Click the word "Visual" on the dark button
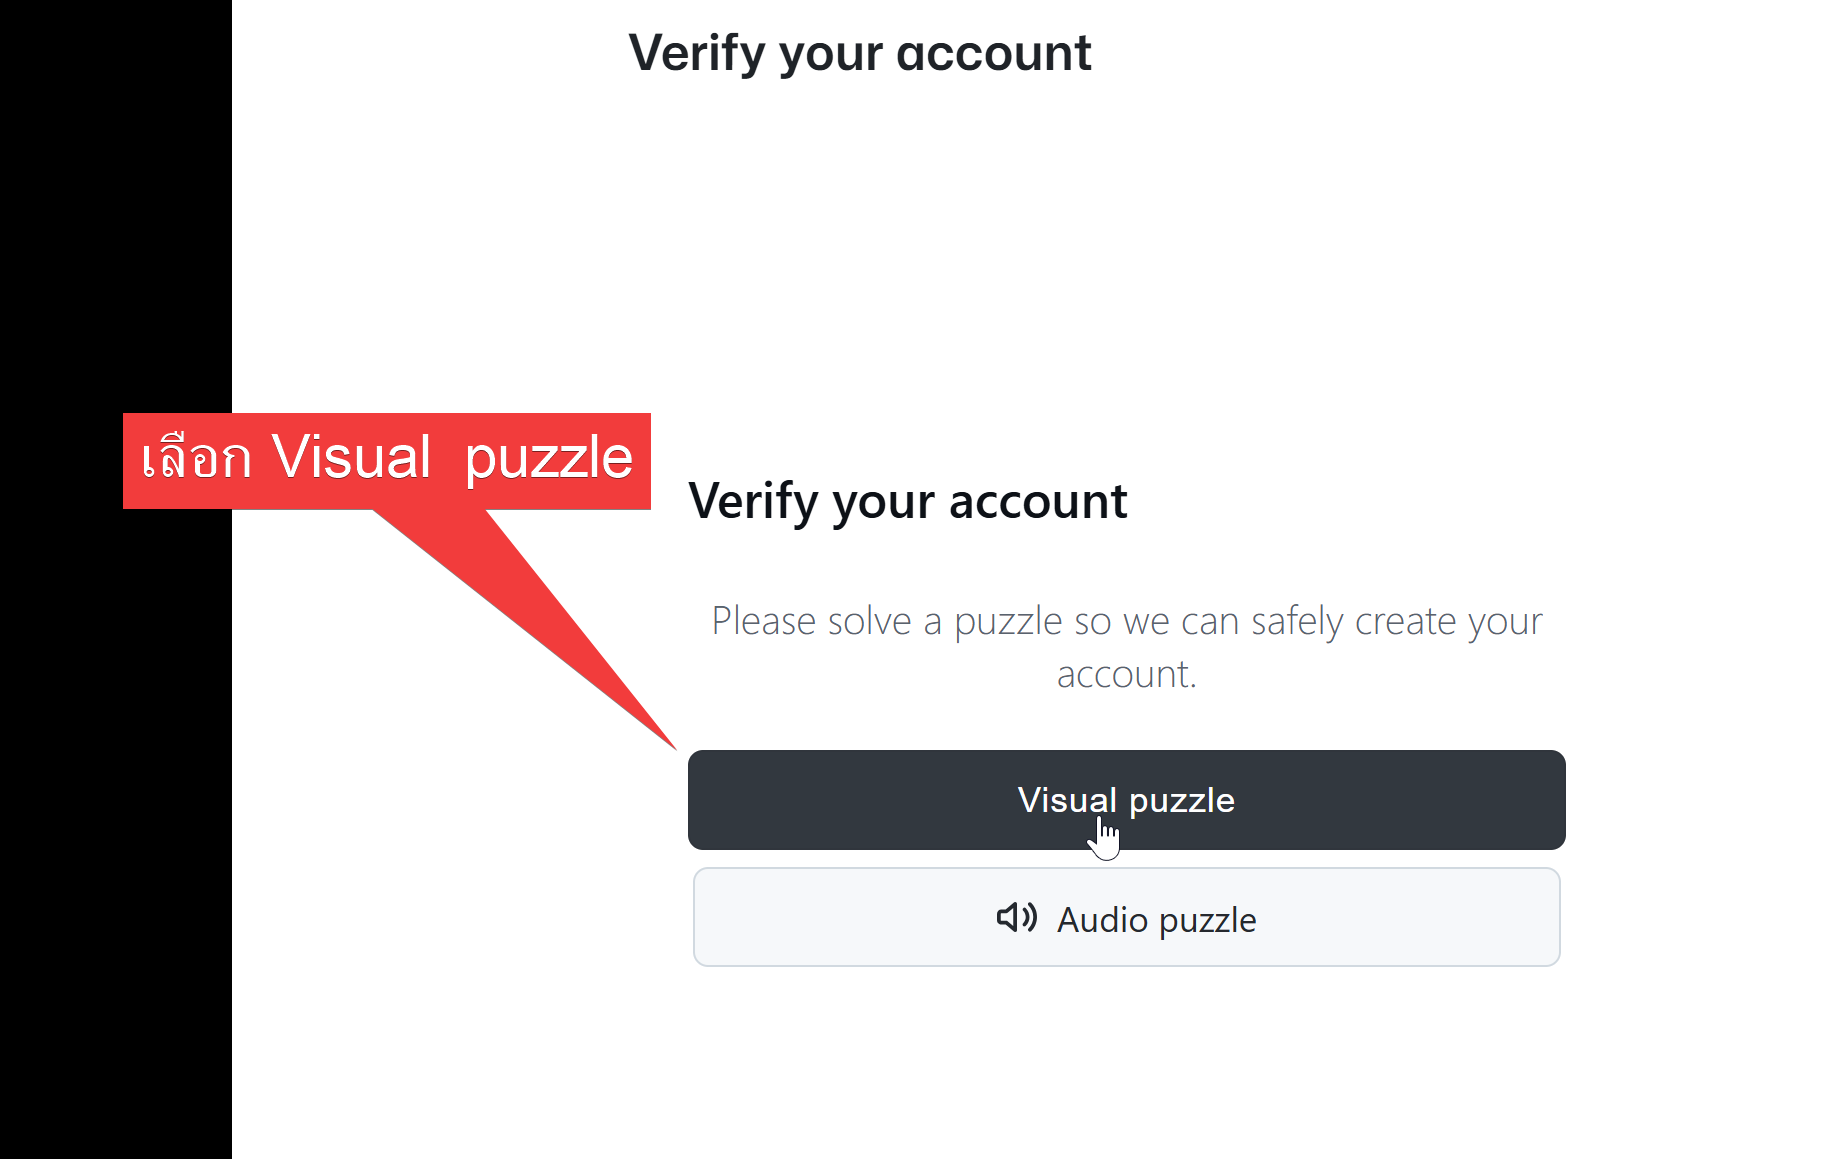The height and width of the screenshot is (1159, 1837). coord(1066,800)
